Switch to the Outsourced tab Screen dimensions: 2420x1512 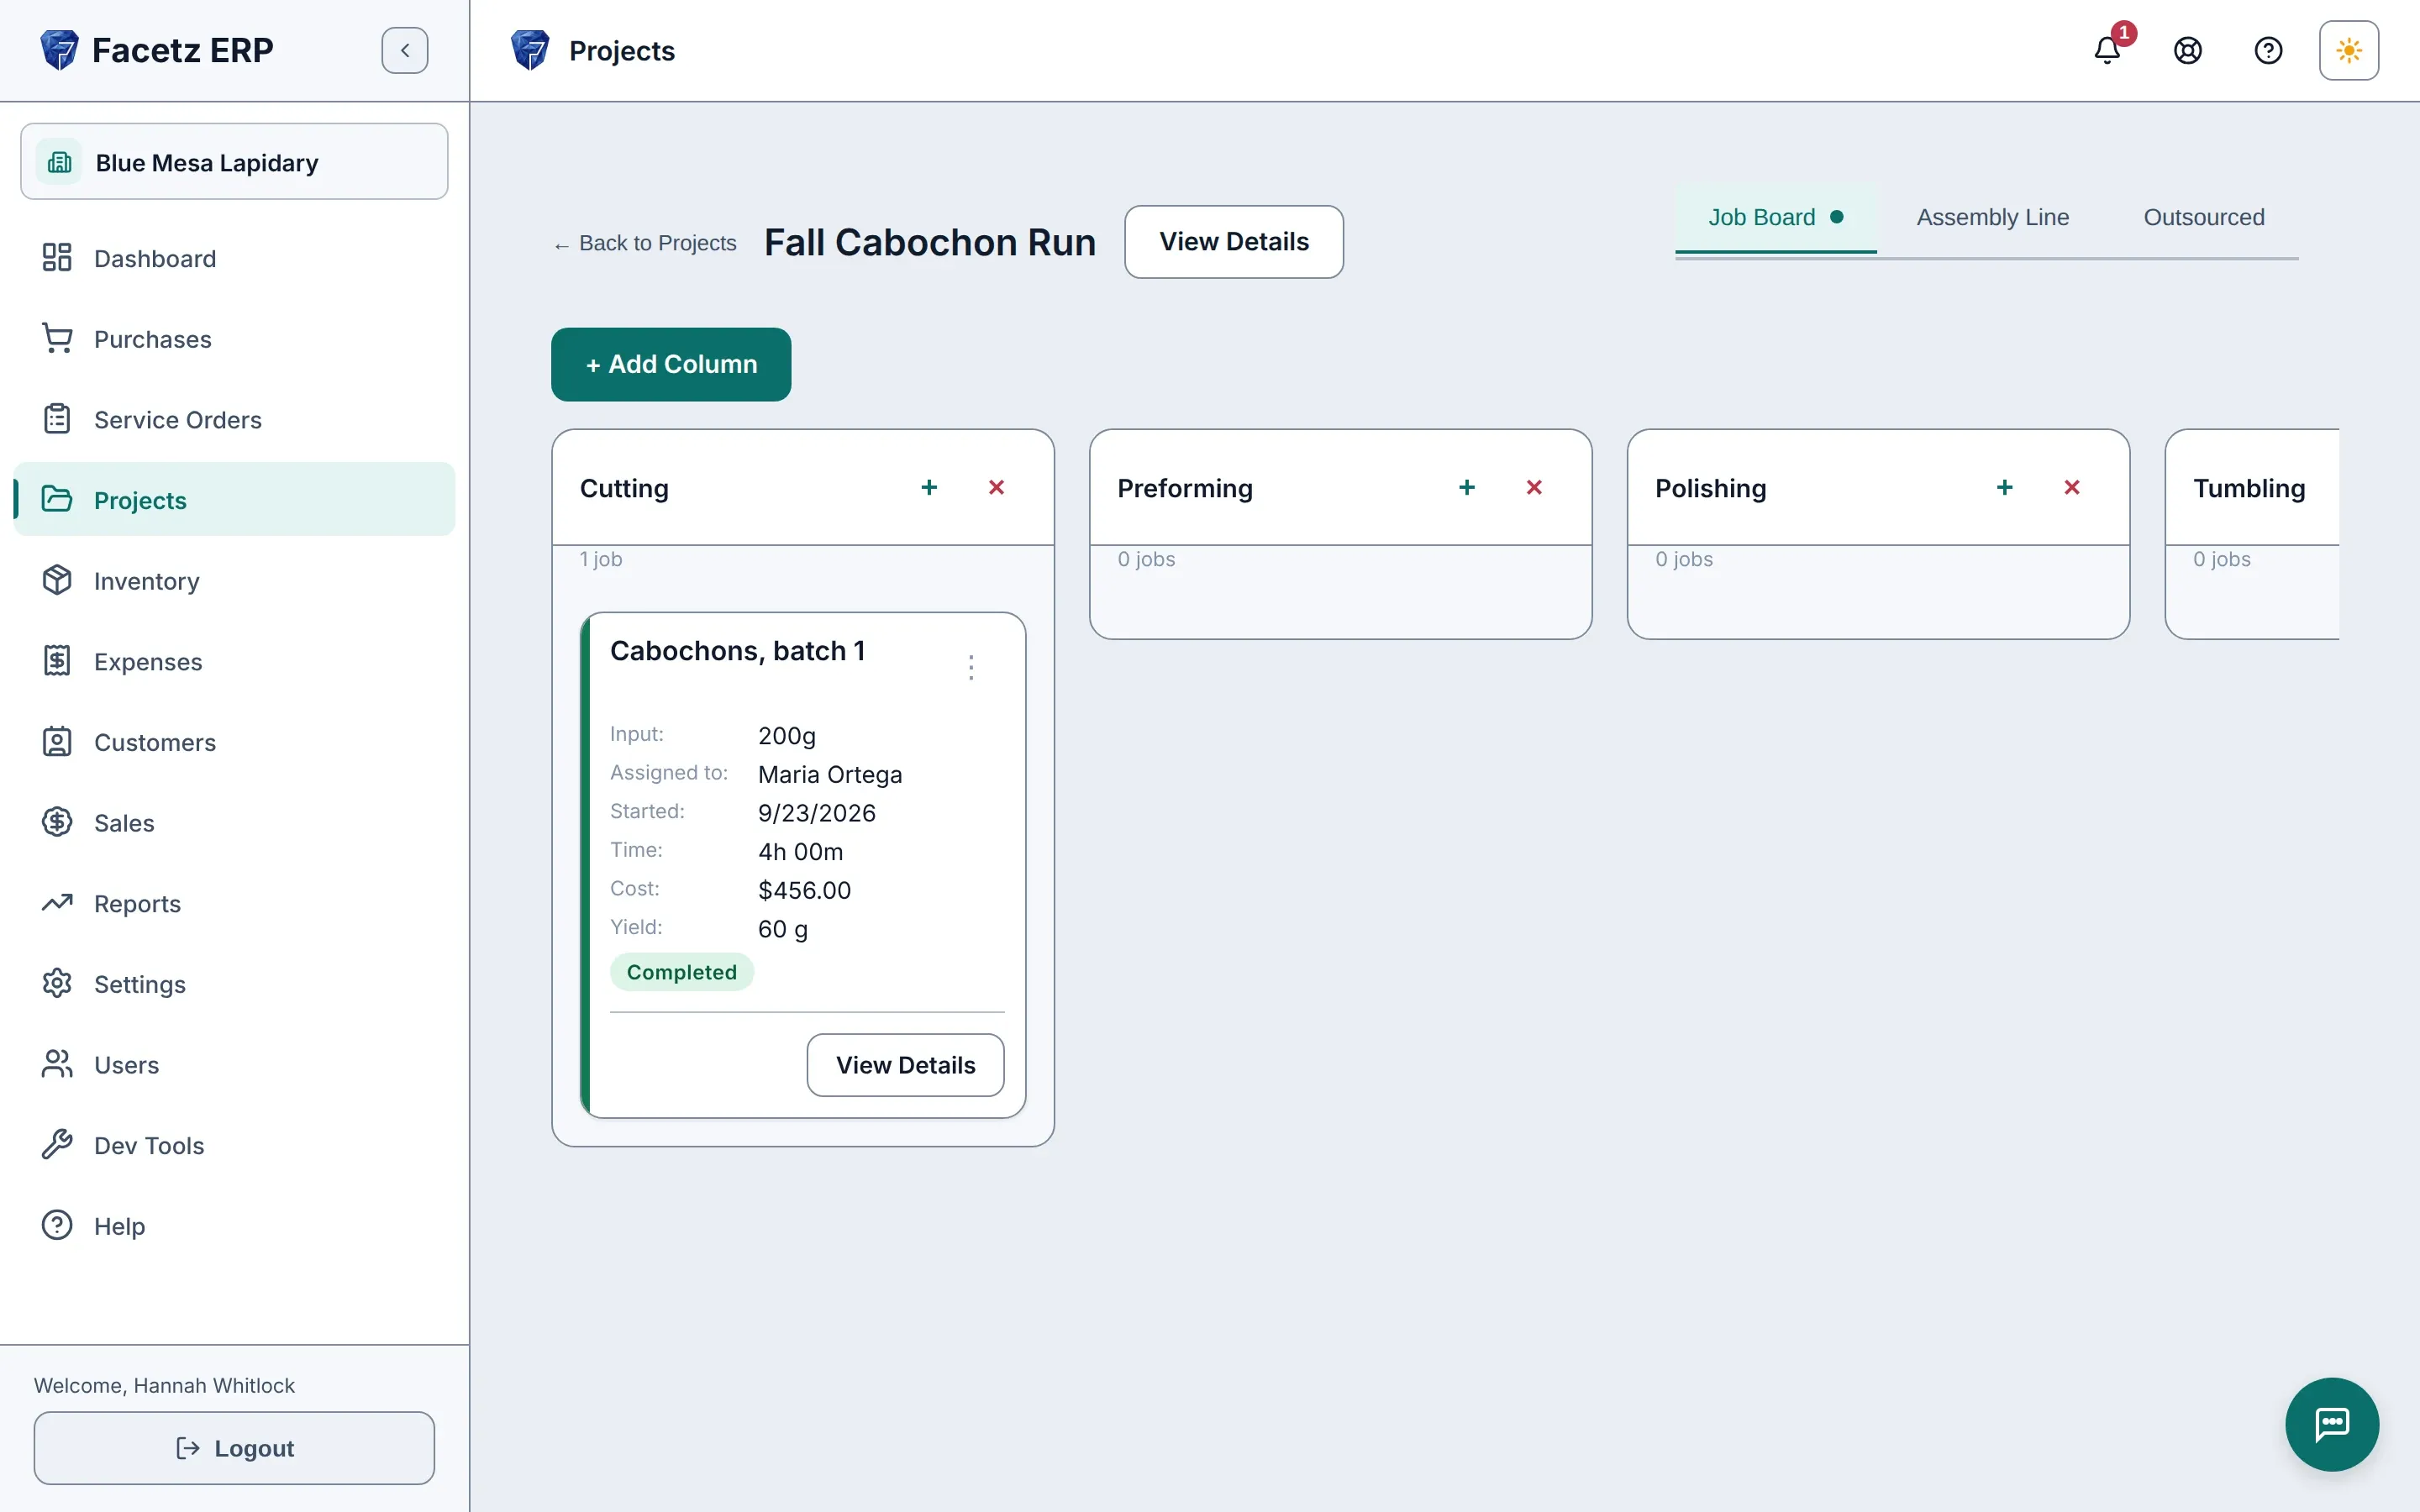(2204, 217)
